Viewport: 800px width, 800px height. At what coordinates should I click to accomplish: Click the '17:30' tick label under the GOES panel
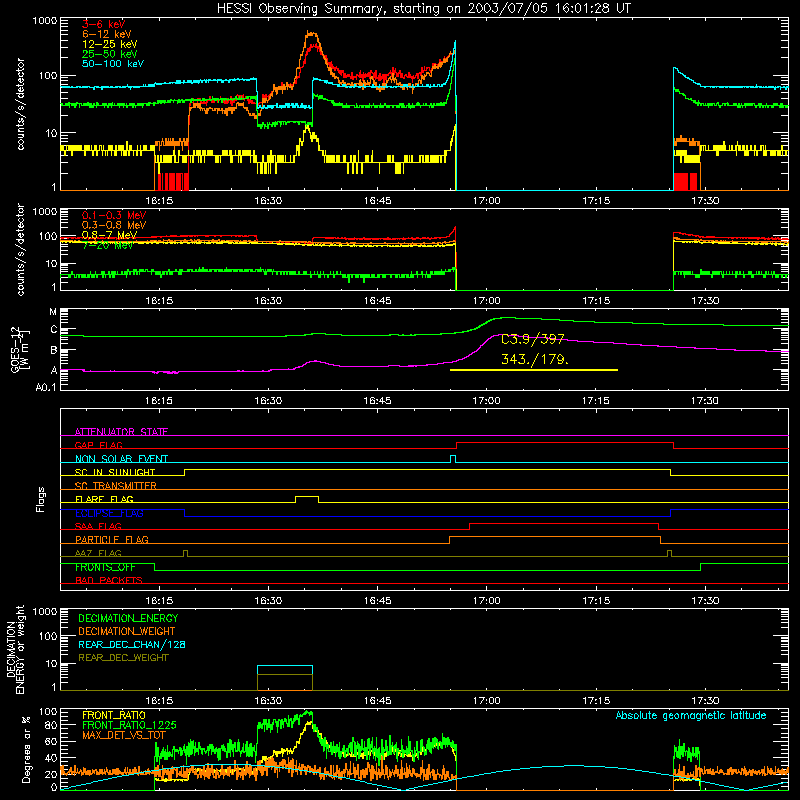(x=705, y=401)
